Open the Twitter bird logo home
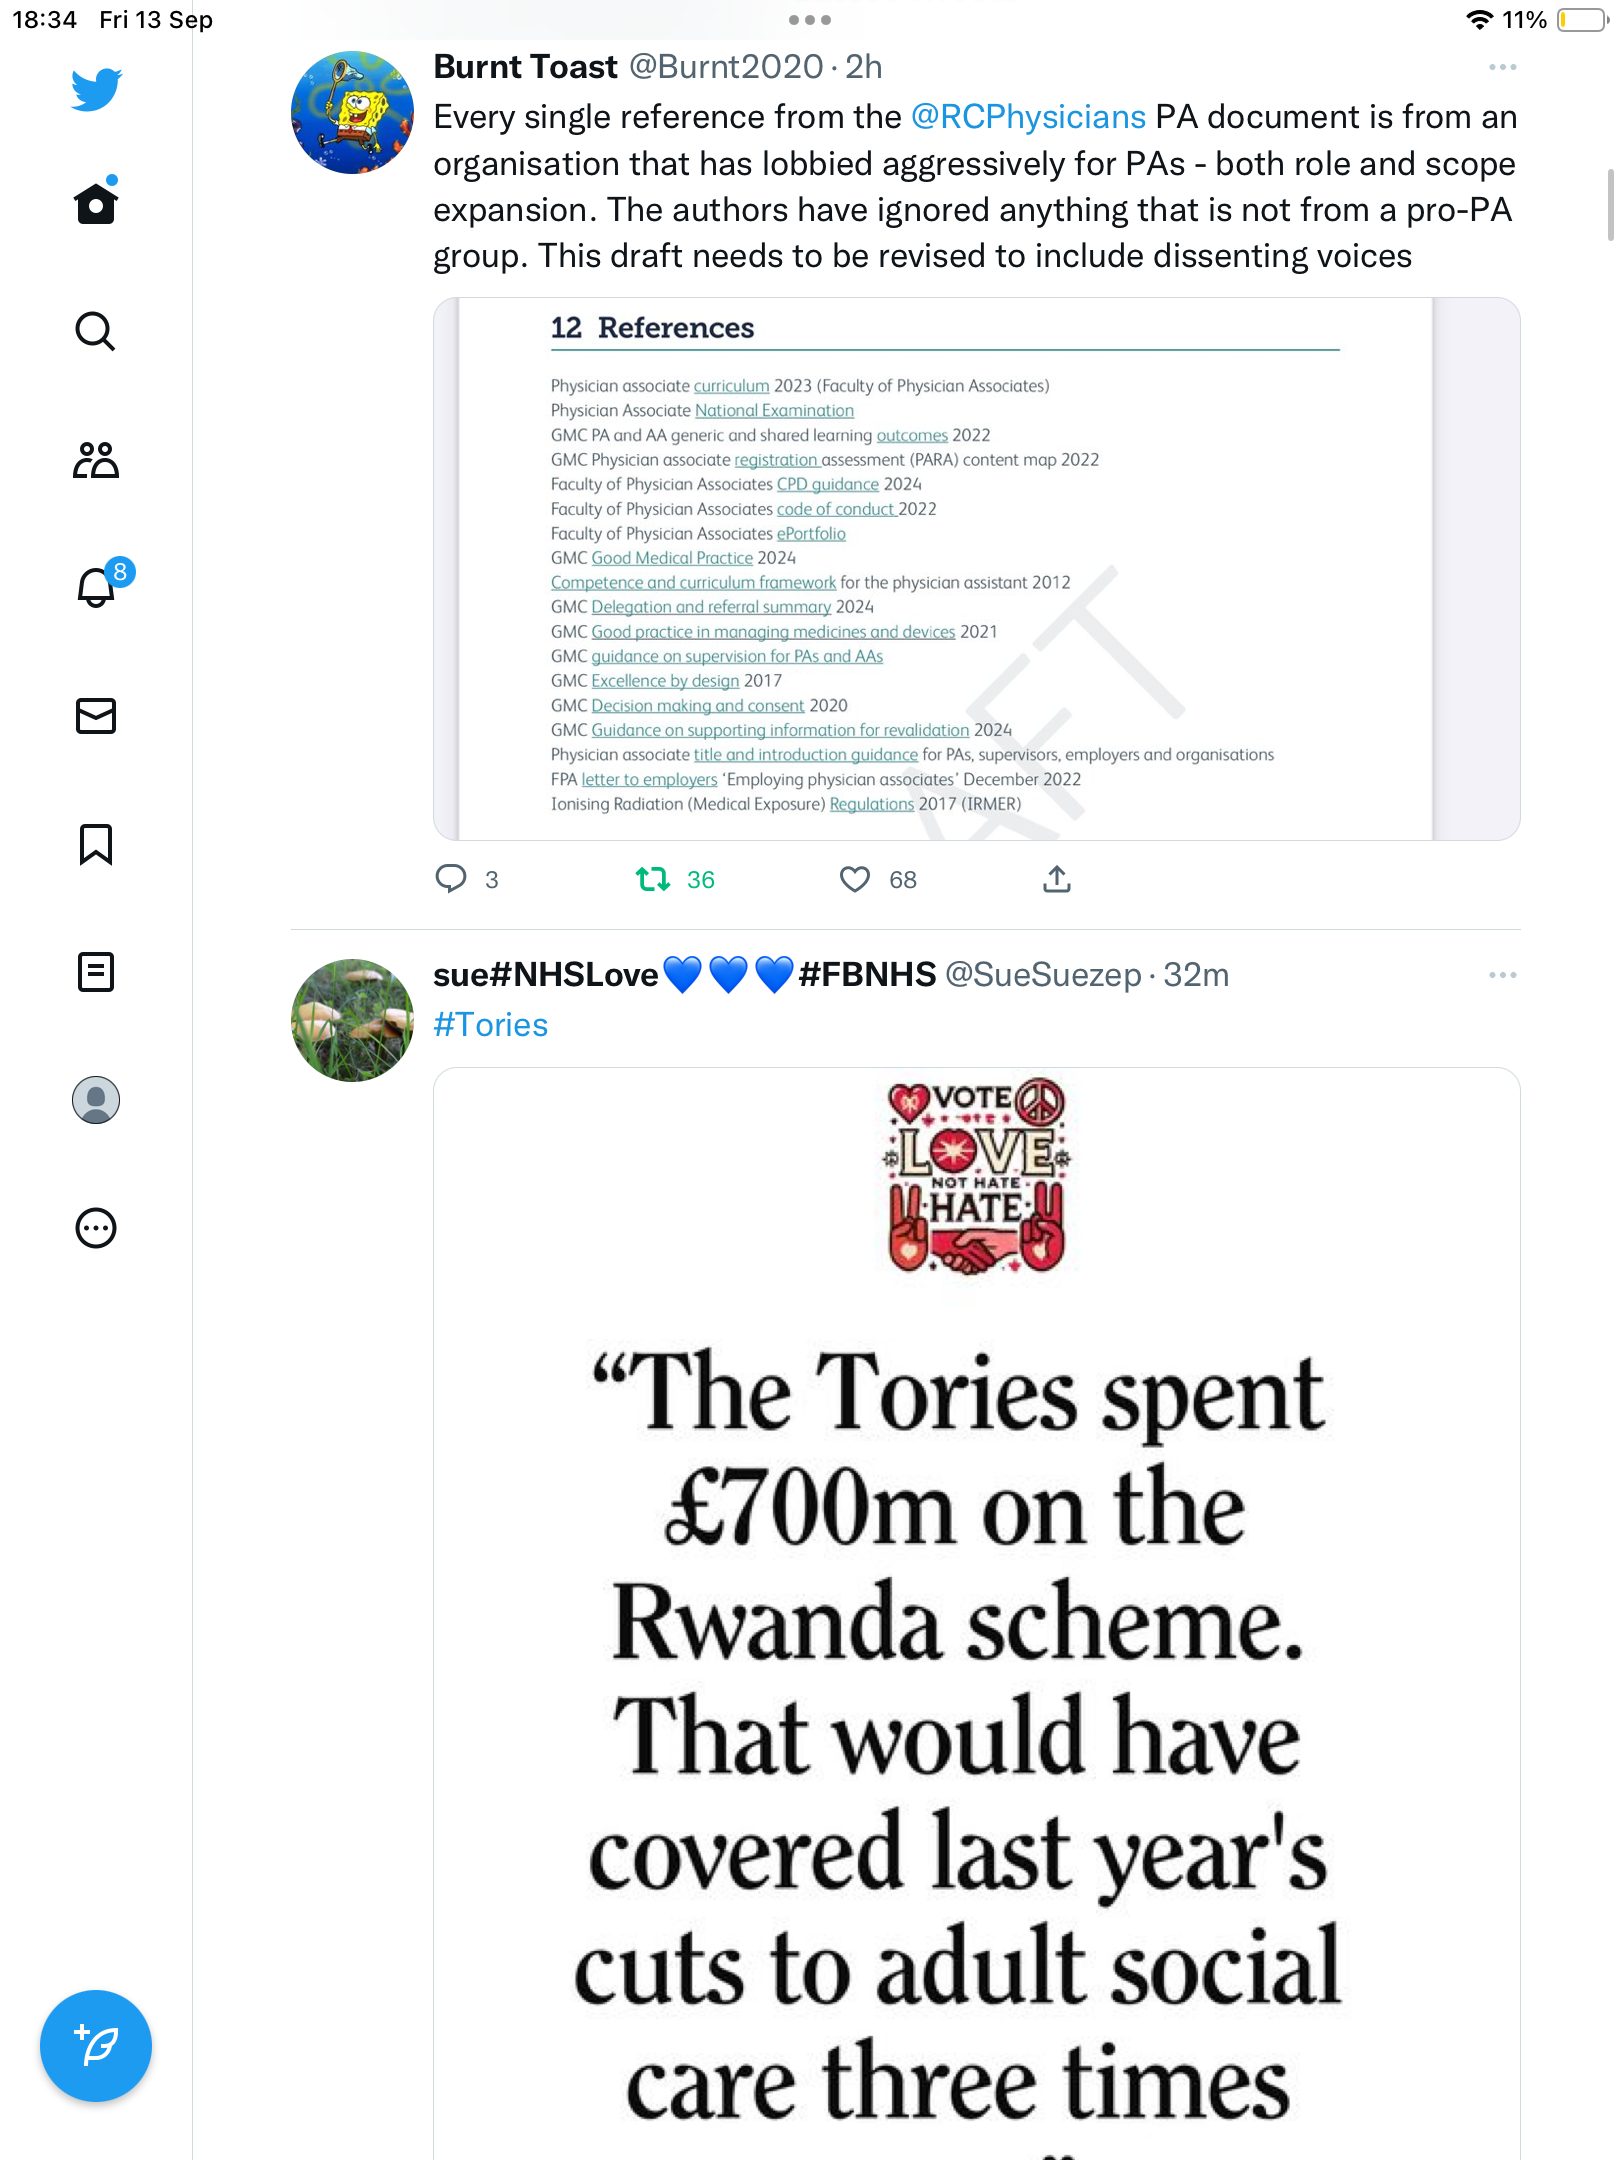 (x=96, y=90)
